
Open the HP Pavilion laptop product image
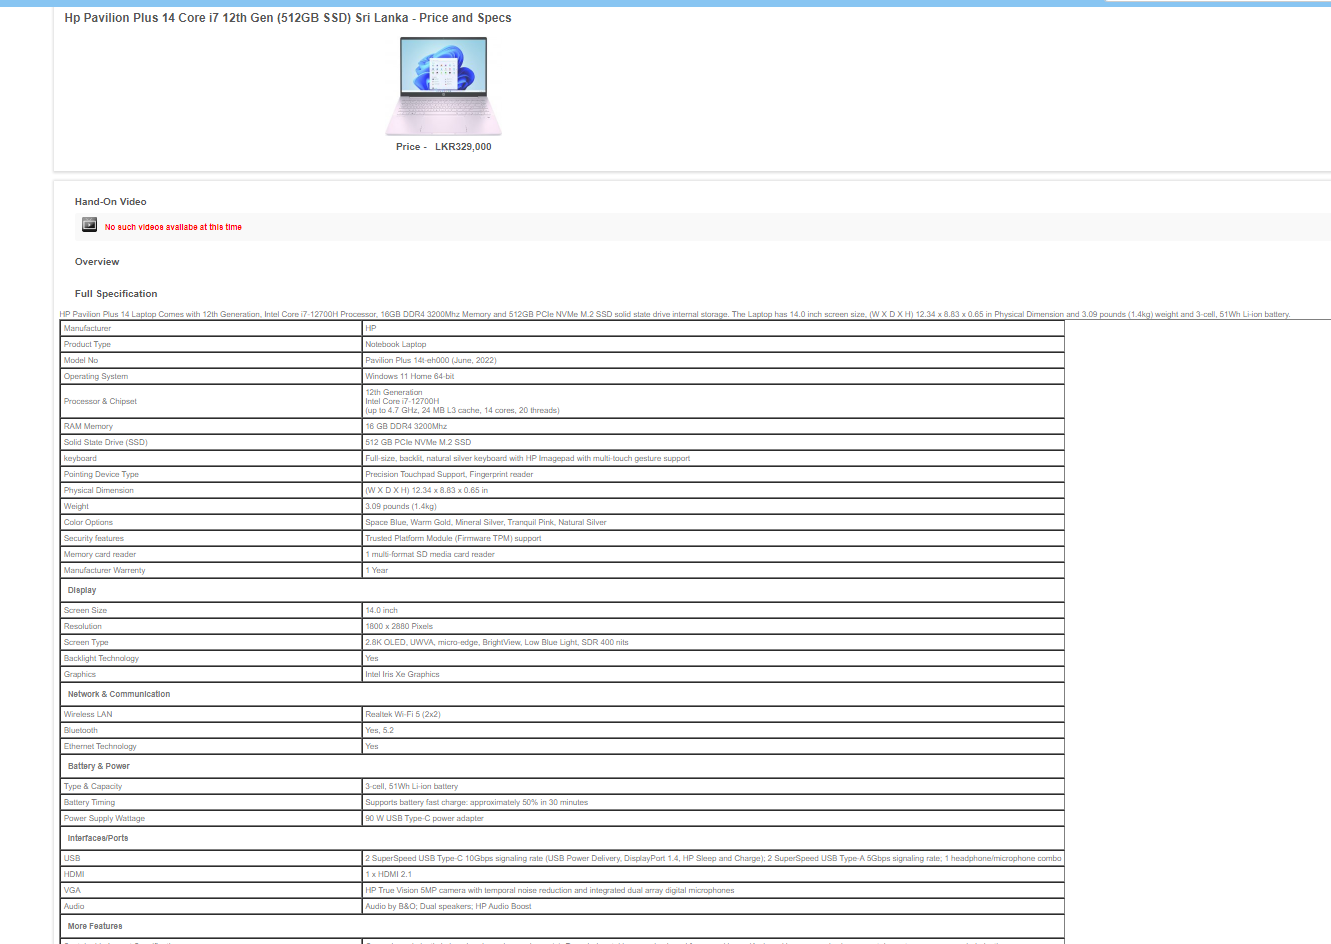click(443, 86)
